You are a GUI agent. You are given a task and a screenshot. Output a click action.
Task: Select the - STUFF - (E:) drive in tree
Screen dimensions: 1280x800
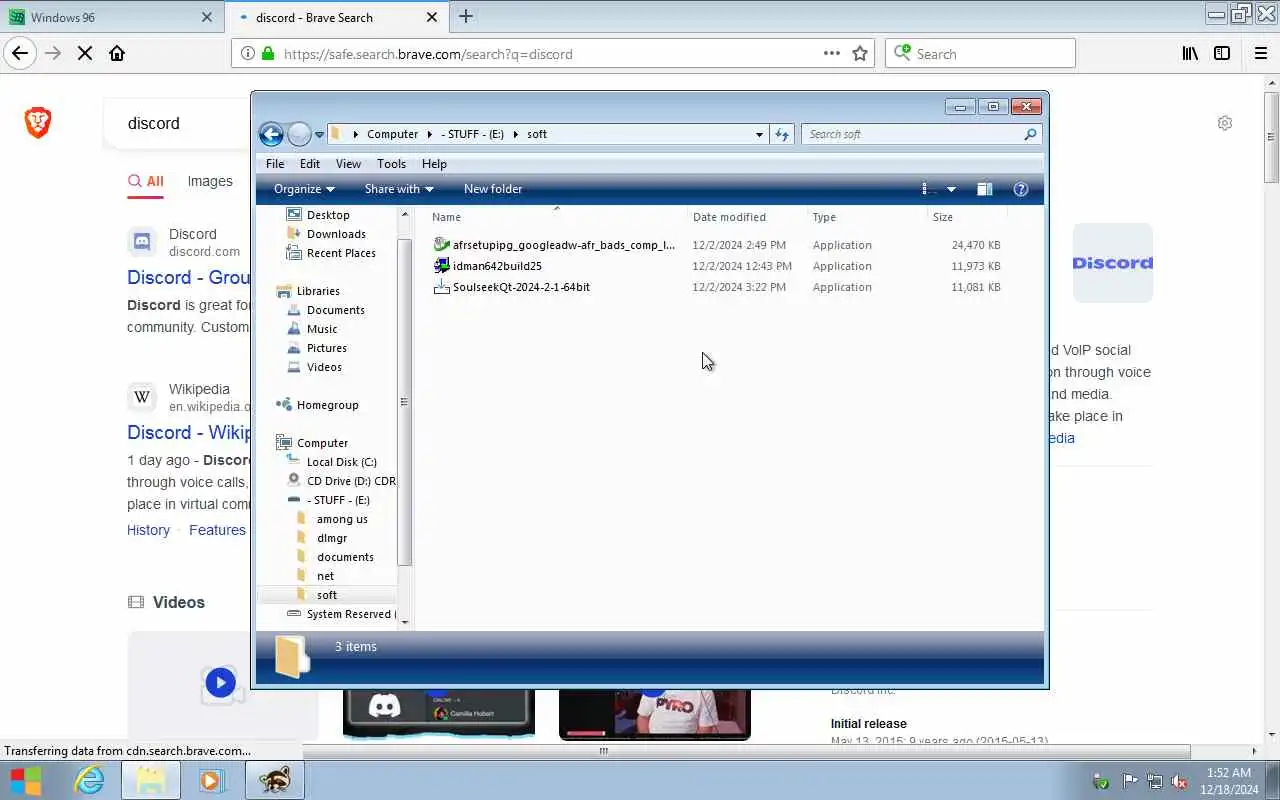coord(338,500)
